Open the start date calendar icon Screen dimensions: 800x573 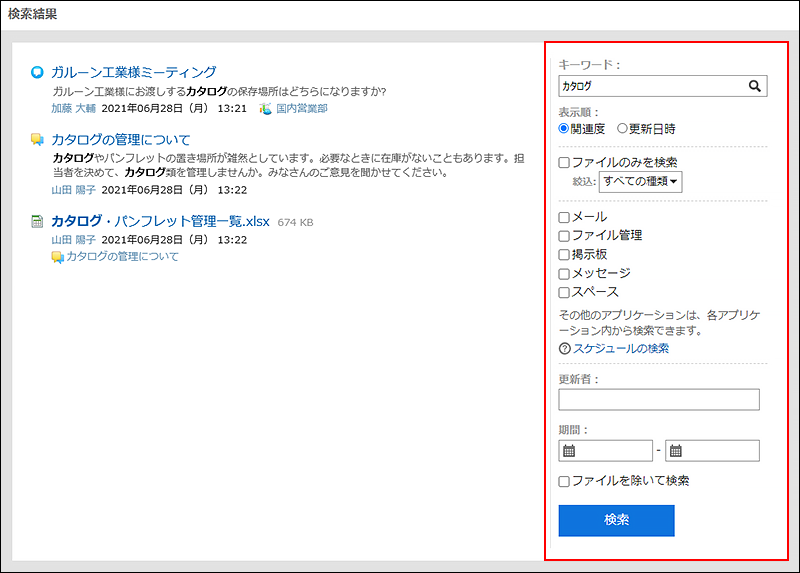tap(569, 451)
